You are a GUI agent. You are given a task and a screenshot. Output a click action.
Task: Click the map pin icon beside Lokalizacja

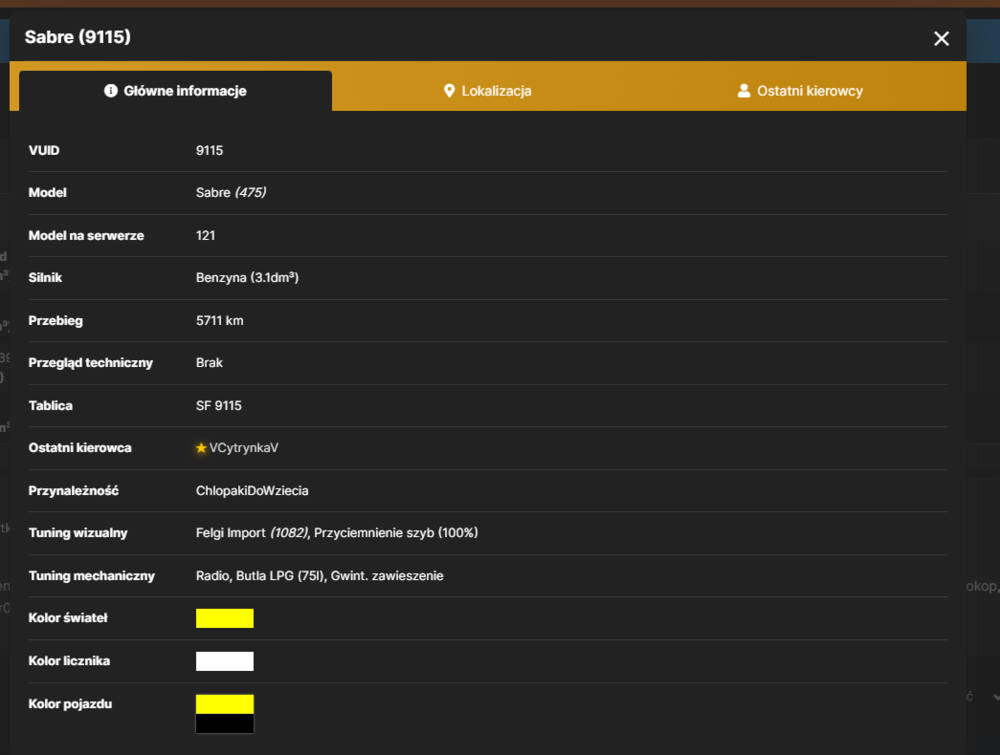pos(449,91)
